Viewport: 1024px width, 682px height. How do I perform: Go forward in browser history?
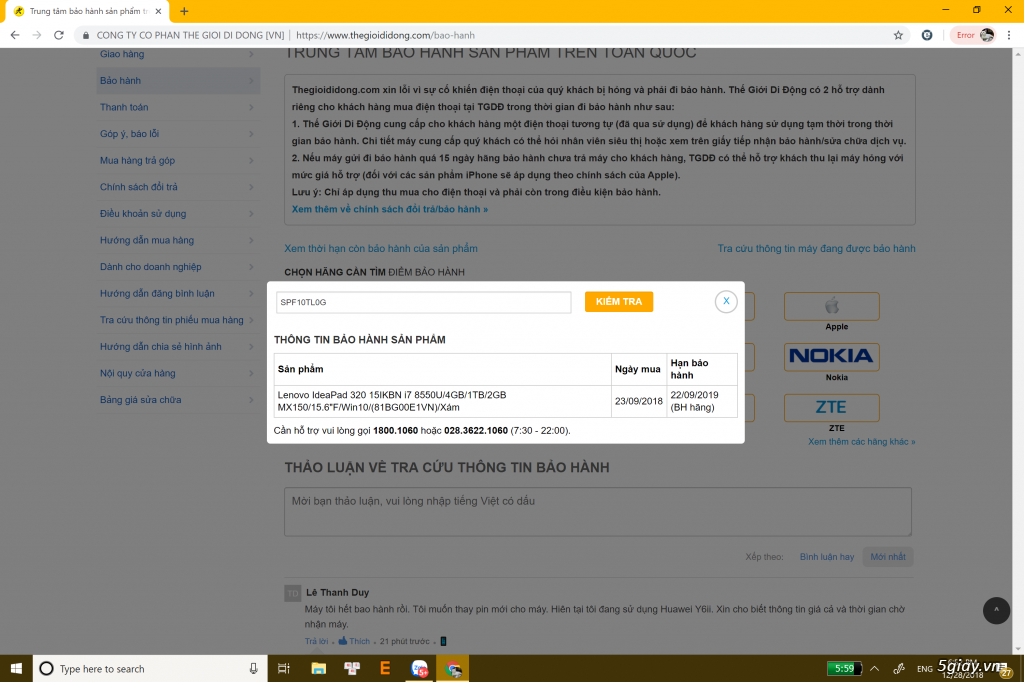click(x=37, y=35)
